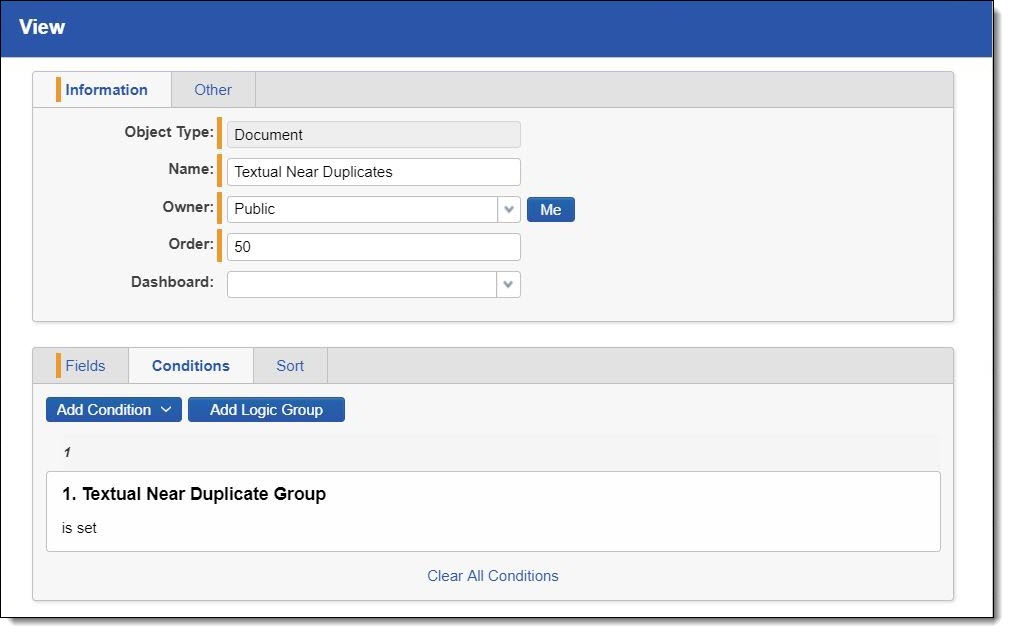Click the Name field containing Textual Near Duplicates
The image size is (1009, 633).
tap(373, 172)
